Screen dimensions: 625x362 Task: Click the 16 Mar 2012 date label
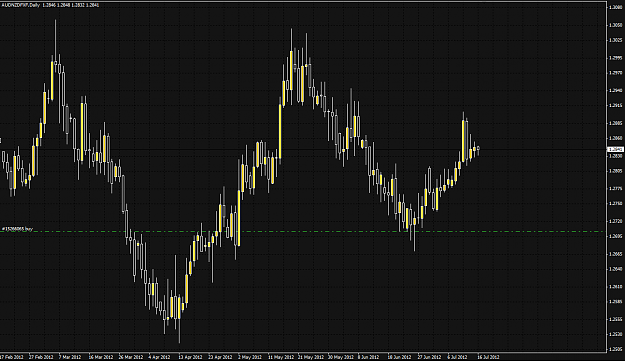tap(100, 357)
